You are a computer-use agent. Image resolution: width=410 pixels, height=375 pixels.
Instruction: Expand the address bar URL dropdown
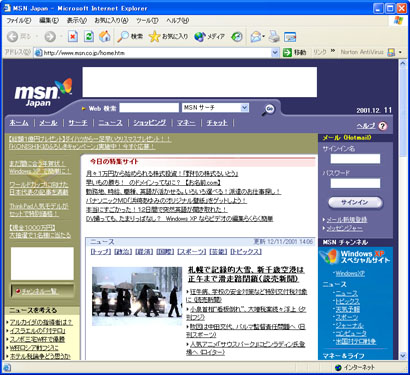point(275,53)
